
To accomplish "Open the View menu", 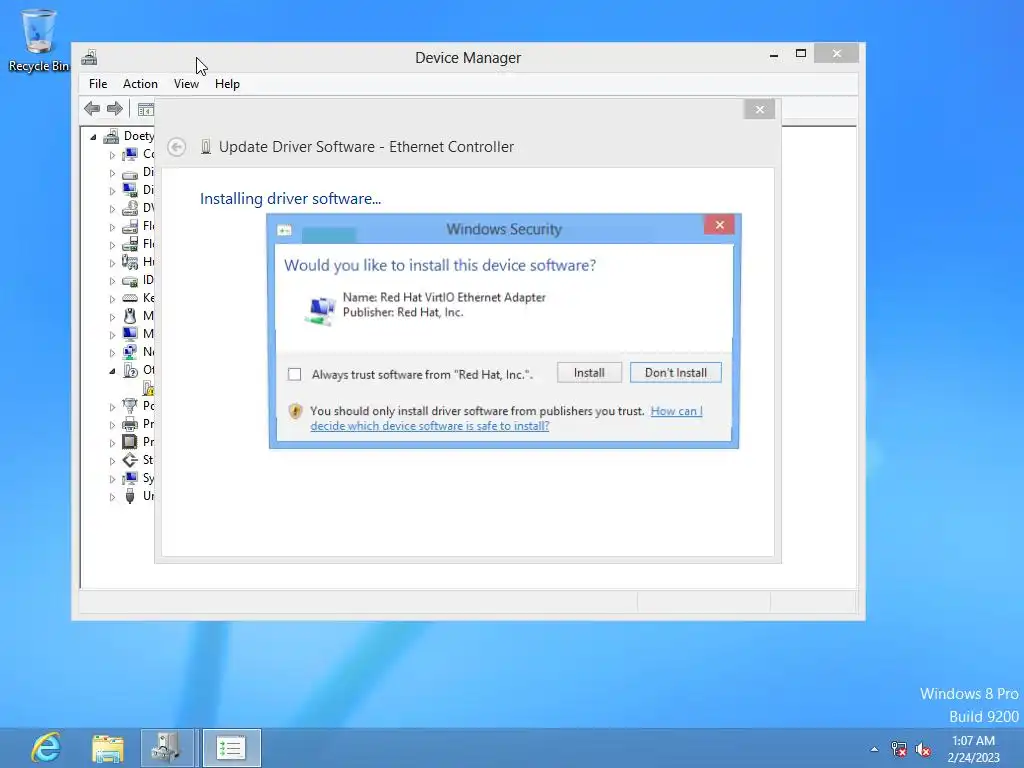I will coord(186,84).
